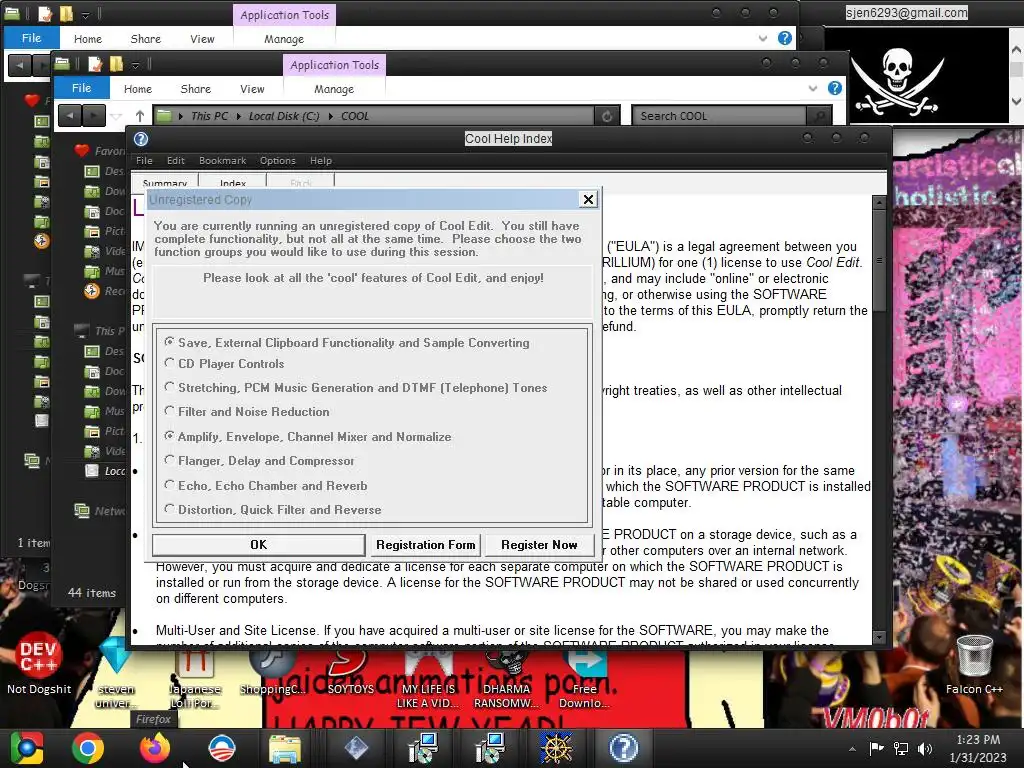Select Amplify, Envelope, Channel Mixer and Normalize

click(x=170, y=436)
